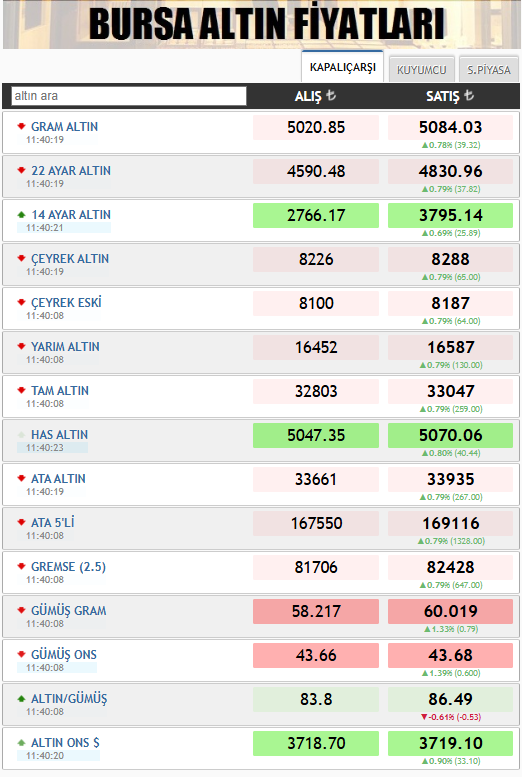
Task: Click the 22 AYAR ALTIN alış price 4590.48
Action: pyautogui.click(x=316, y=171)
